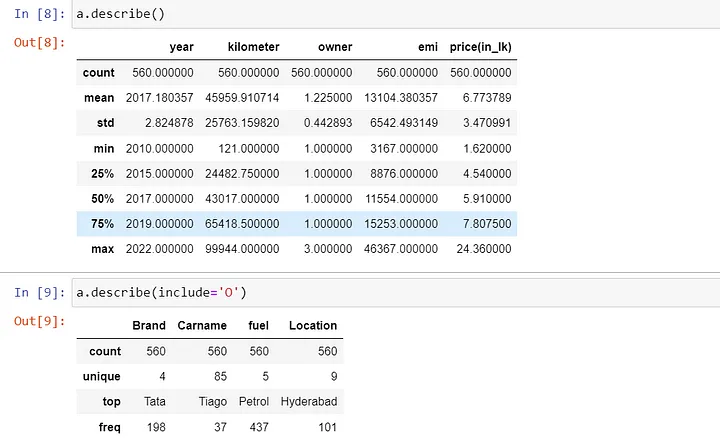Click the Location column header
Screen dimensions: 720x447
point(313,326)
